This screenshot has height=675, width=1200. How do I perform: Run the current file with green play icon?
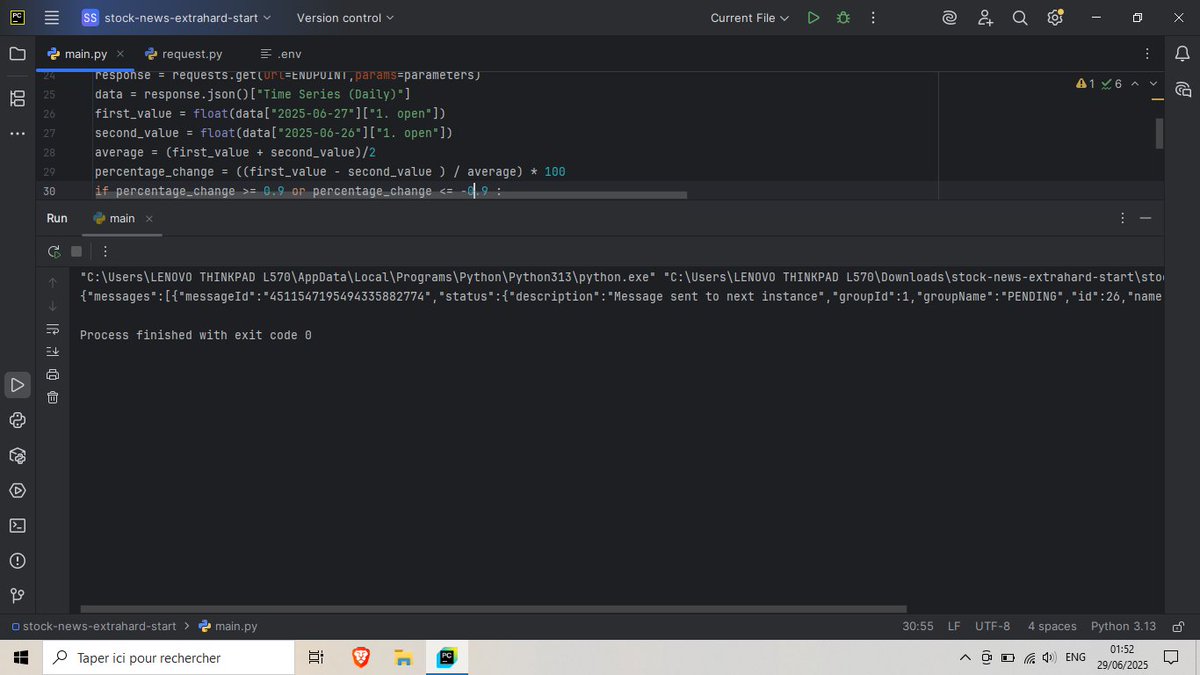coord(813,18)
